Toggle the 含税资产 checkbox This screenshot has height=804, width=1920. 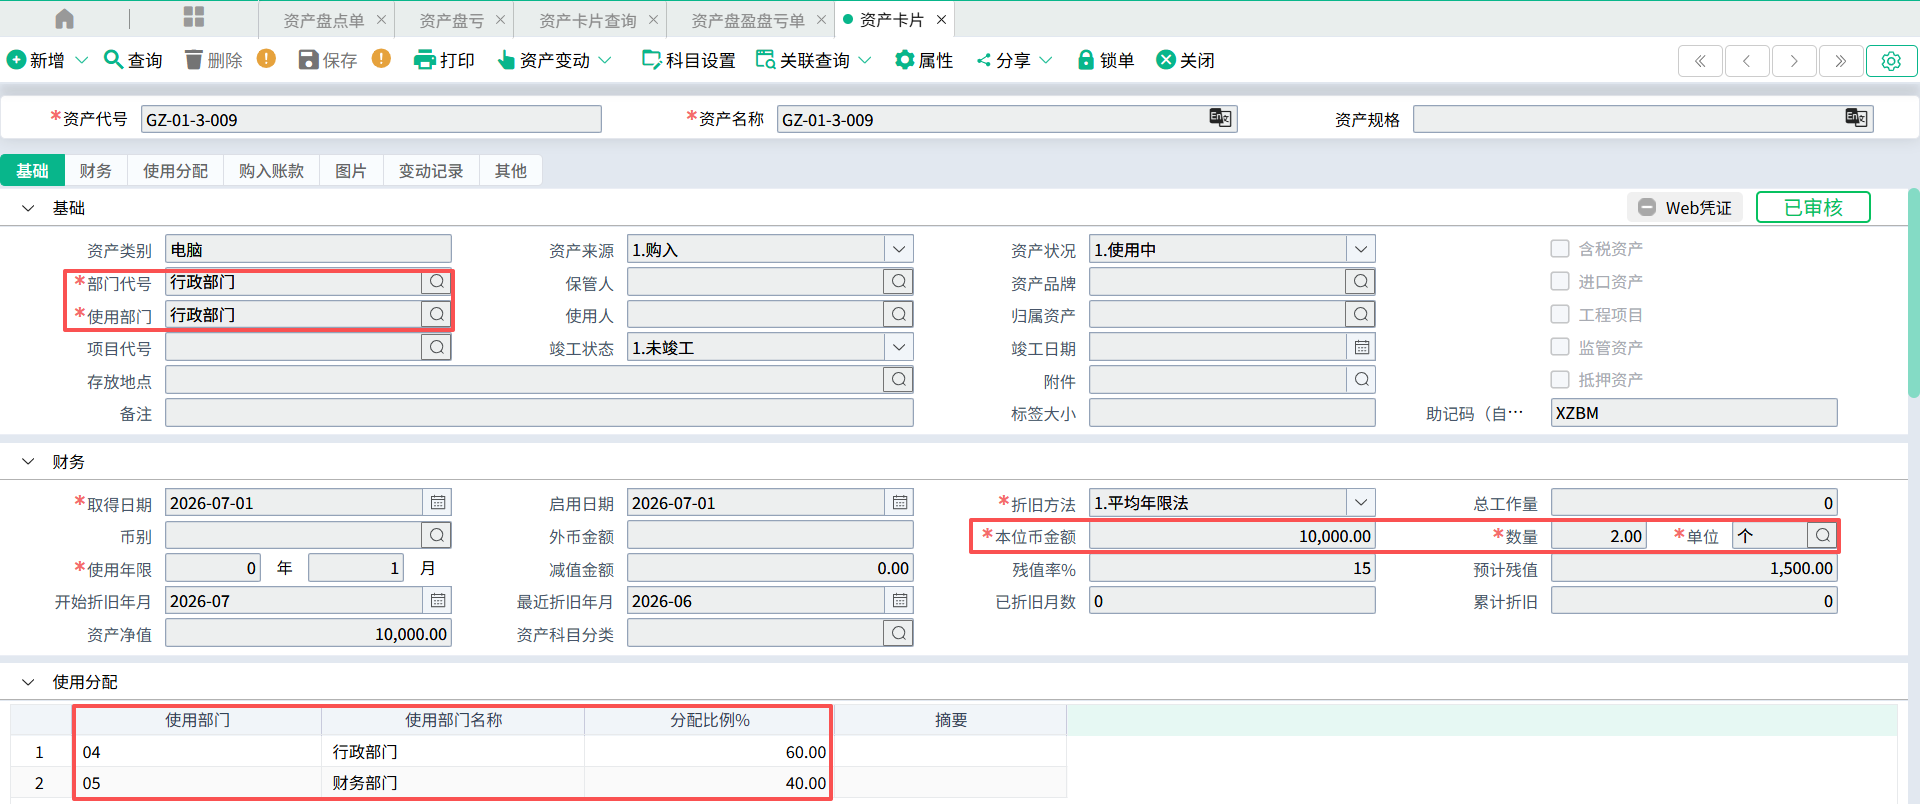click(1560, 248)
